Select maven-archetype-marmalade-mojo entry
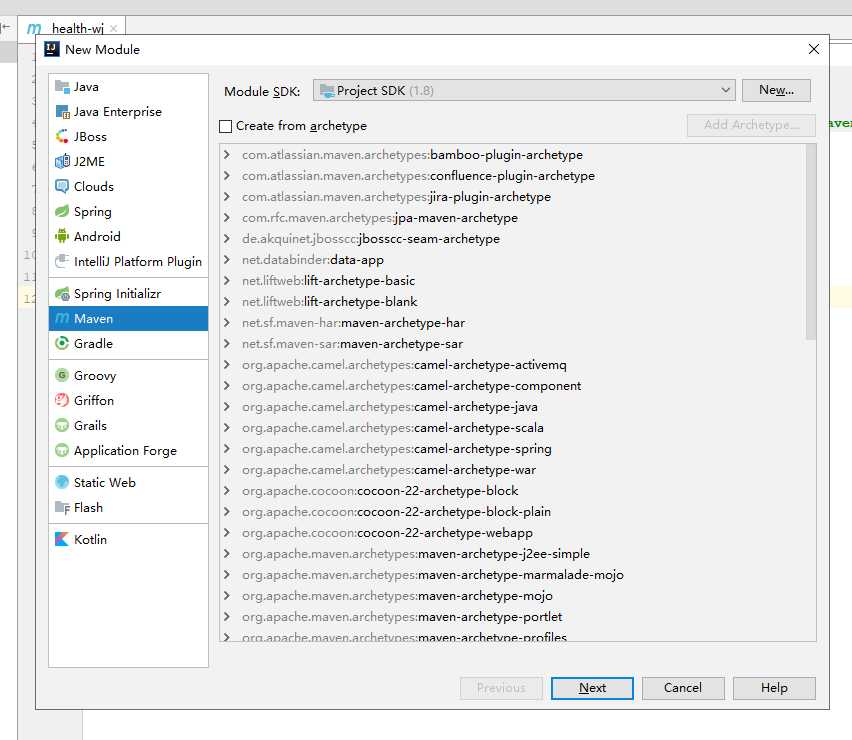The height and width of the screenshot is (740, 852). tap(433, 575)
